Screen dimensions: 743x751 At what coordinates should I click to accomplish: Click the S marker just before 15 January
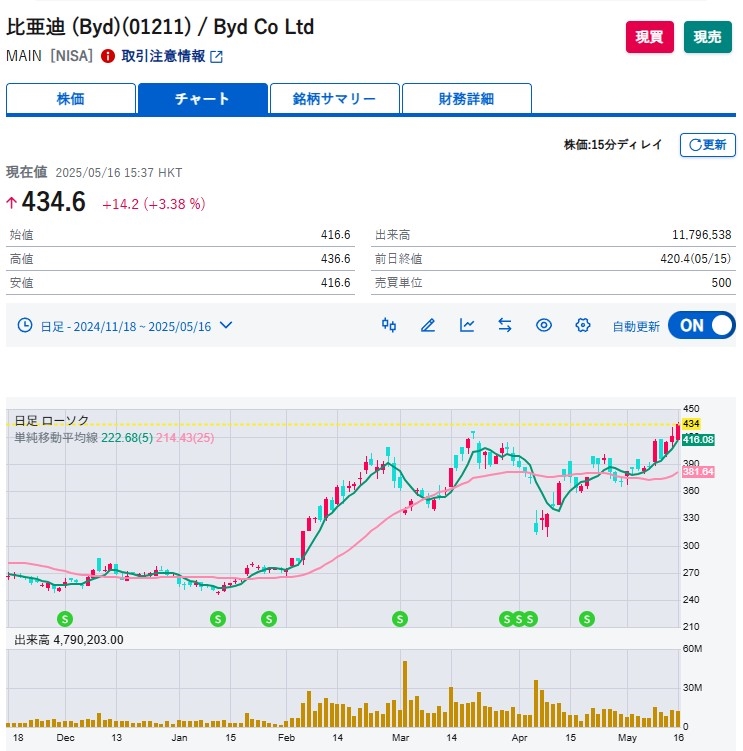[218, 619]
